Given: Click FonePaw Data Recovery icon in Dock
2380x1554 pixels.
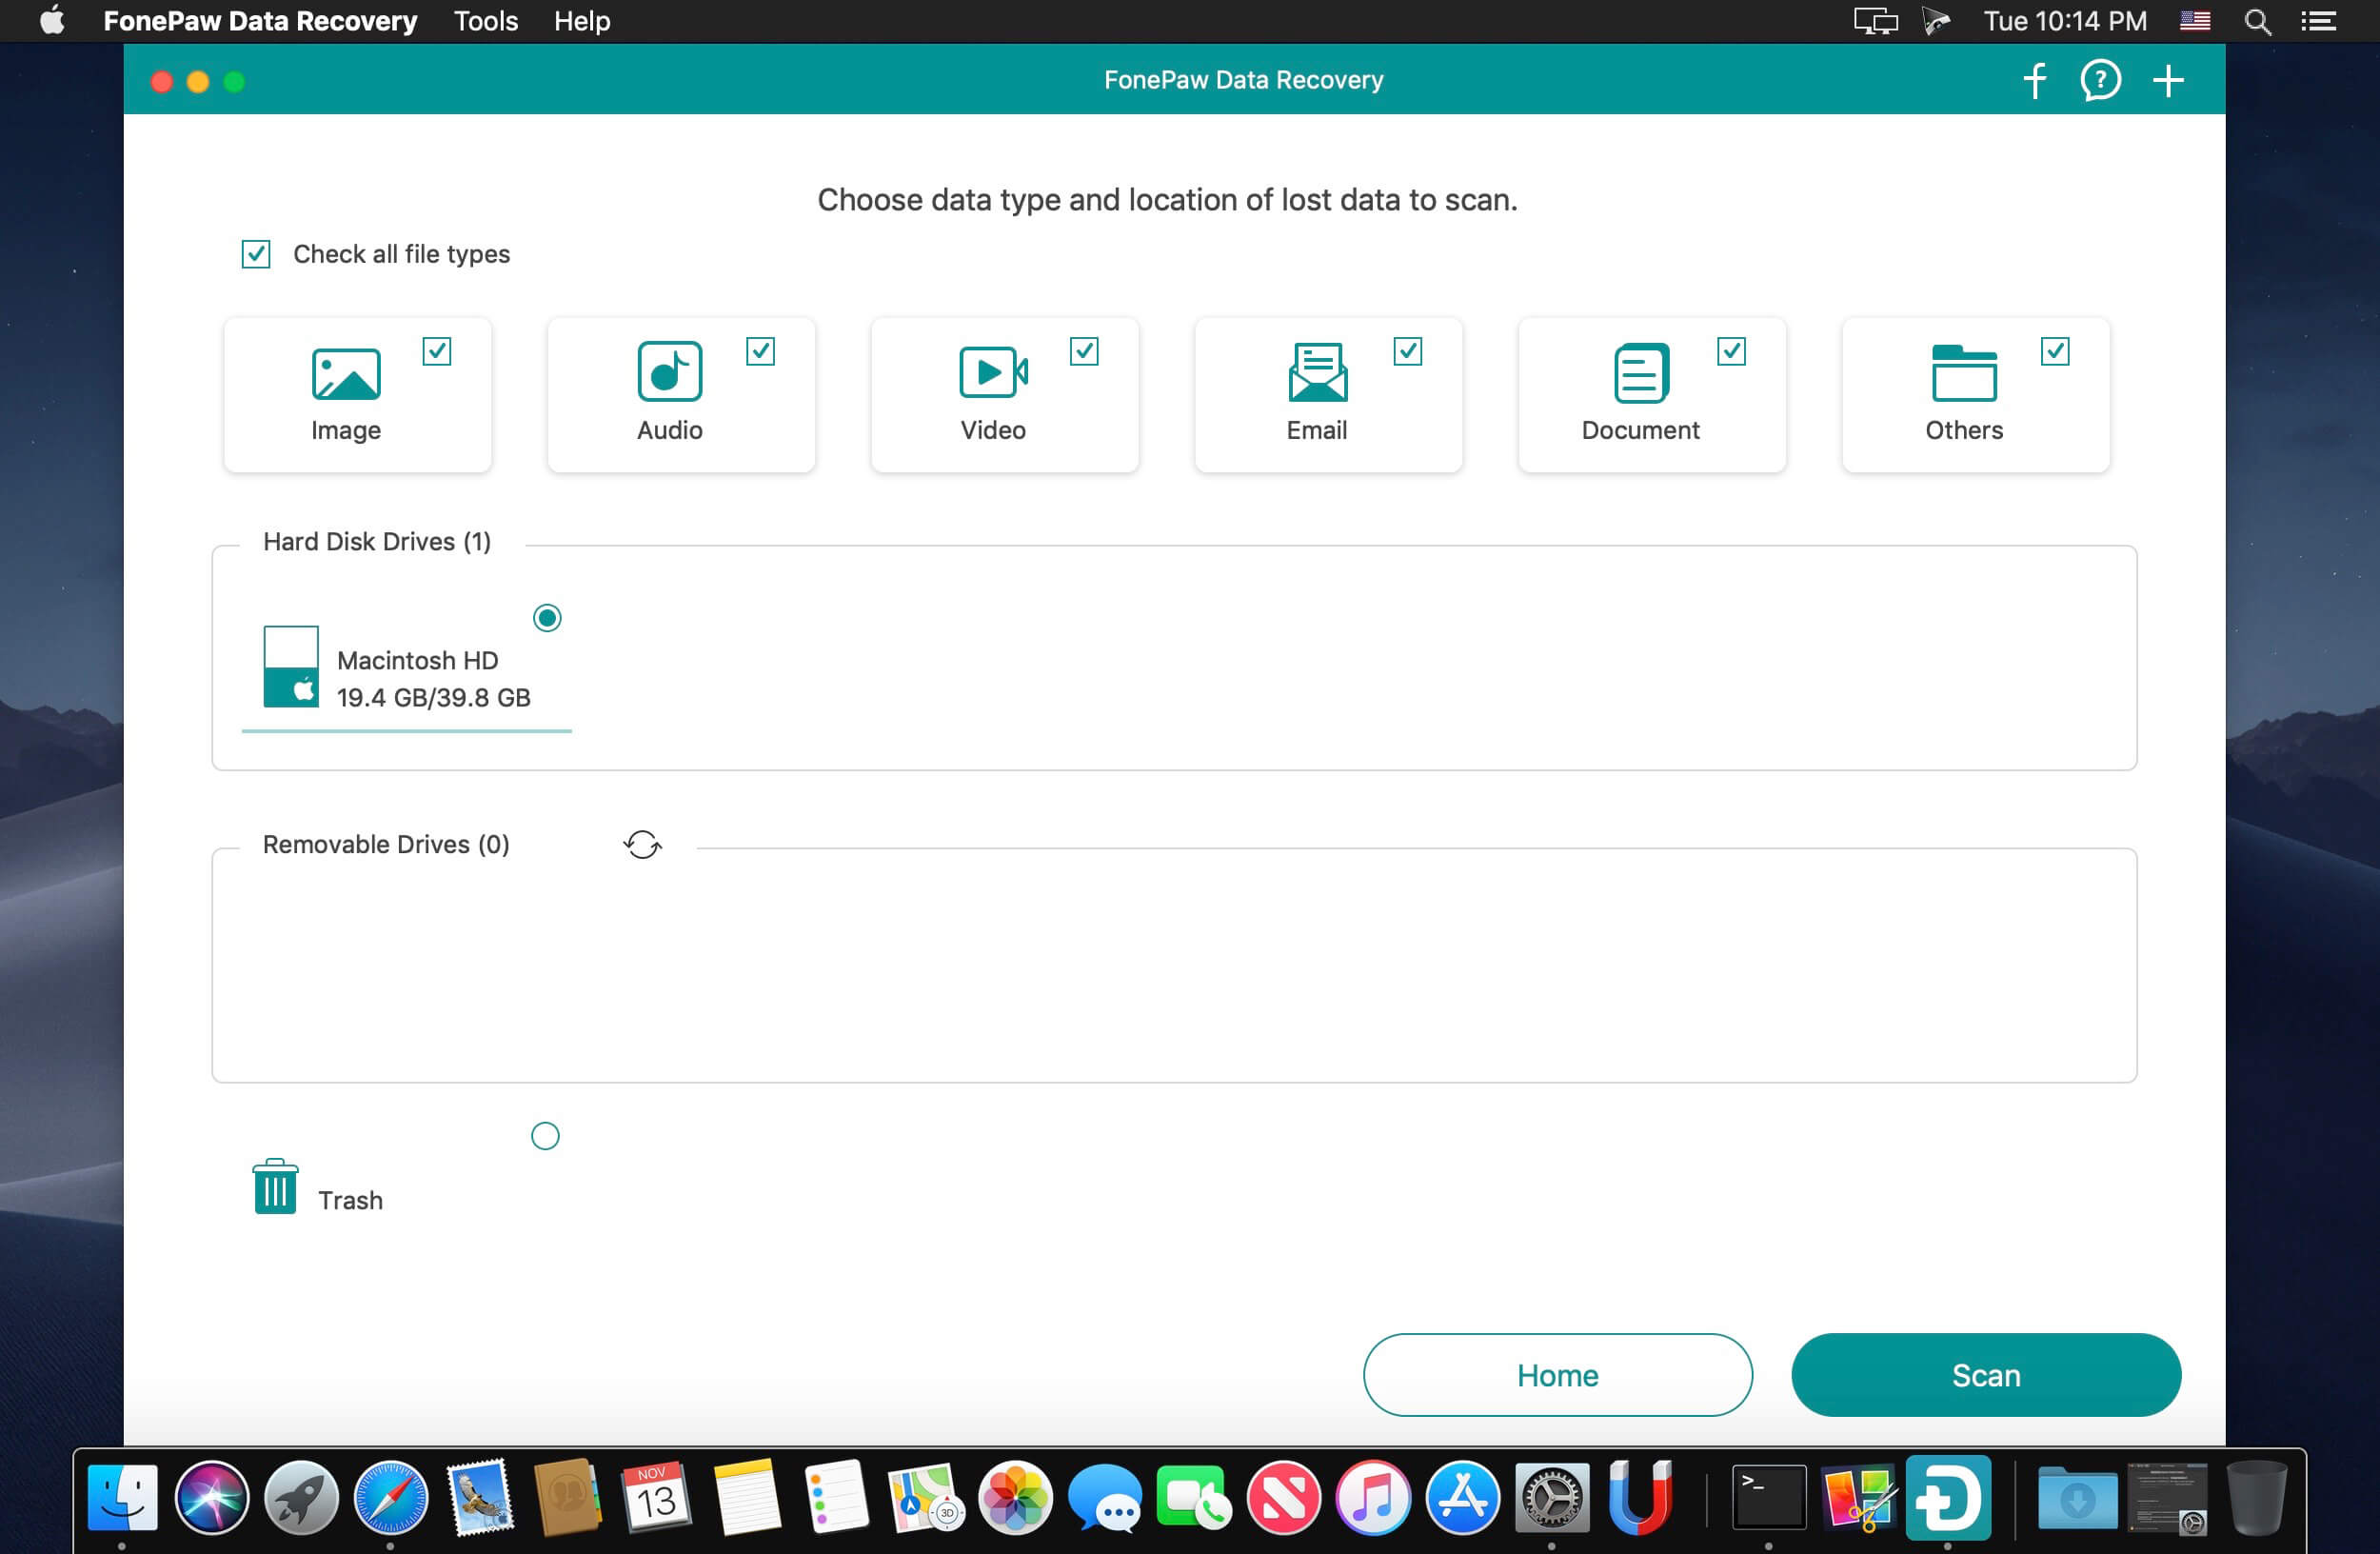Looking at the screenshot, I should coord(1948,1498).
